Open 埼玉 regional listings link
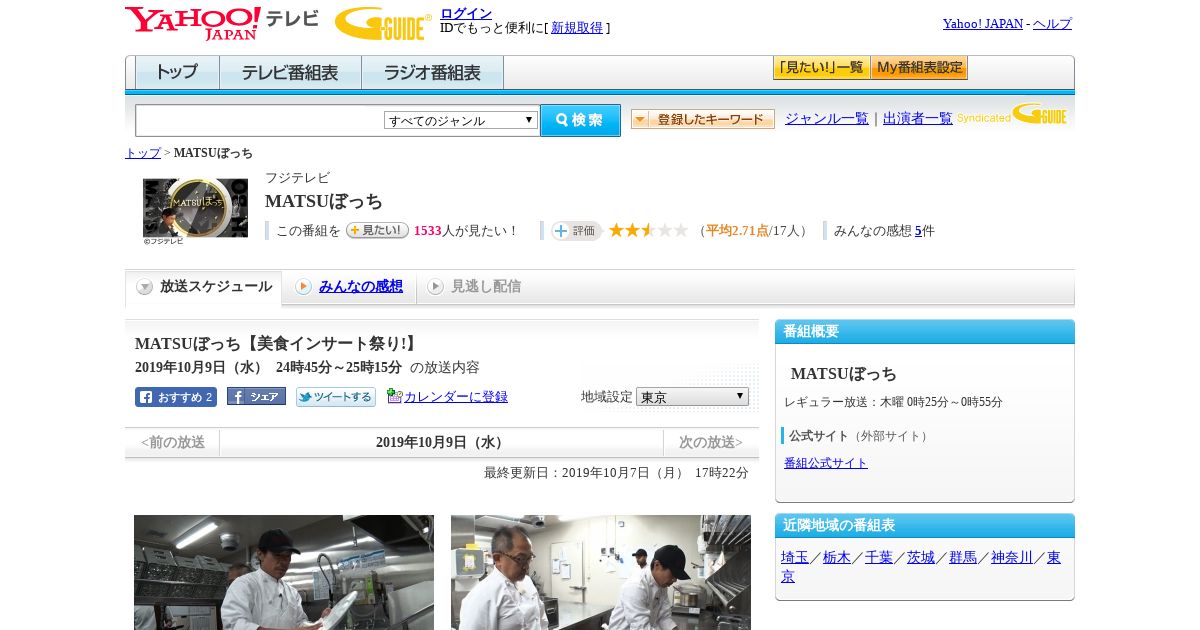Viewport: 1200px width, 630px height. tap(795, 558)
